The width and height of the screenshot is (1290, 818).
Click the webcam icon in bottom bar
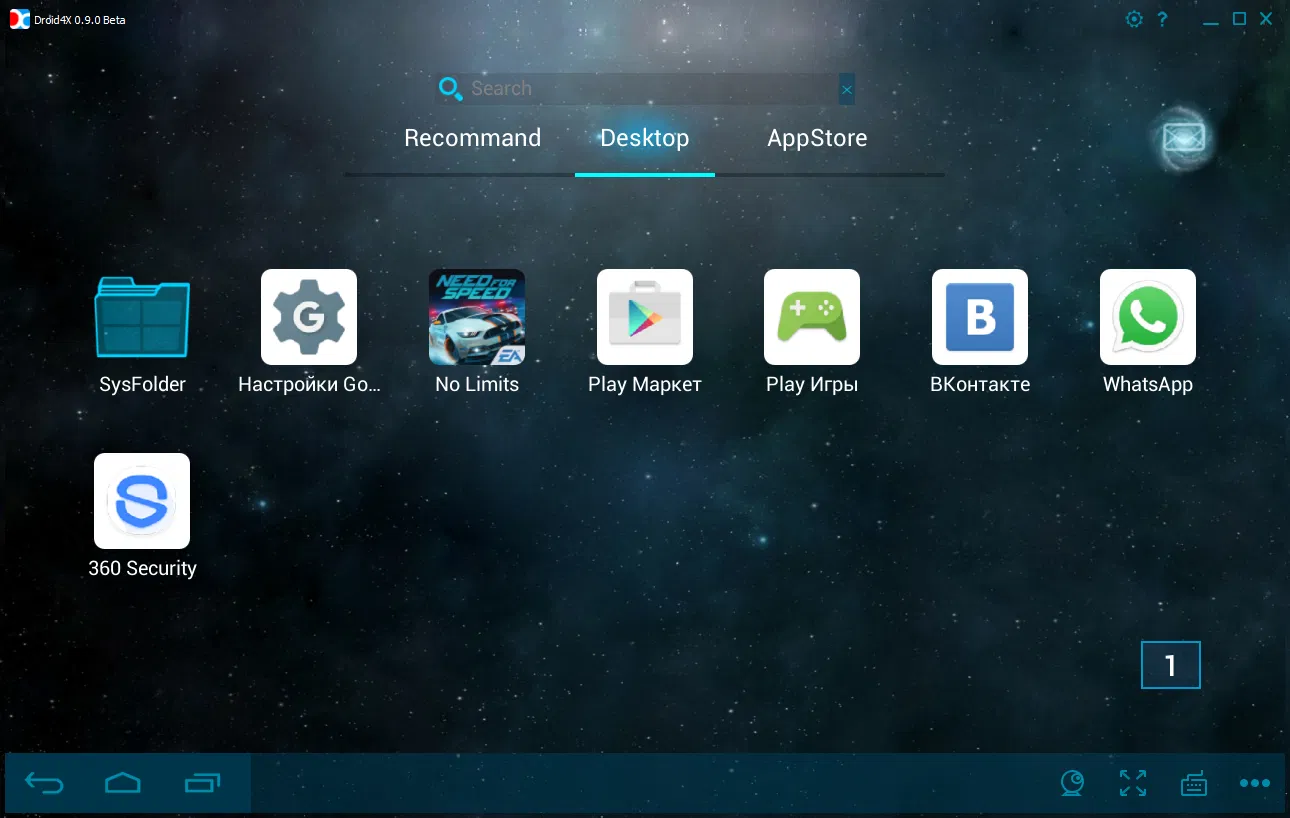[x=1073, y=783]
